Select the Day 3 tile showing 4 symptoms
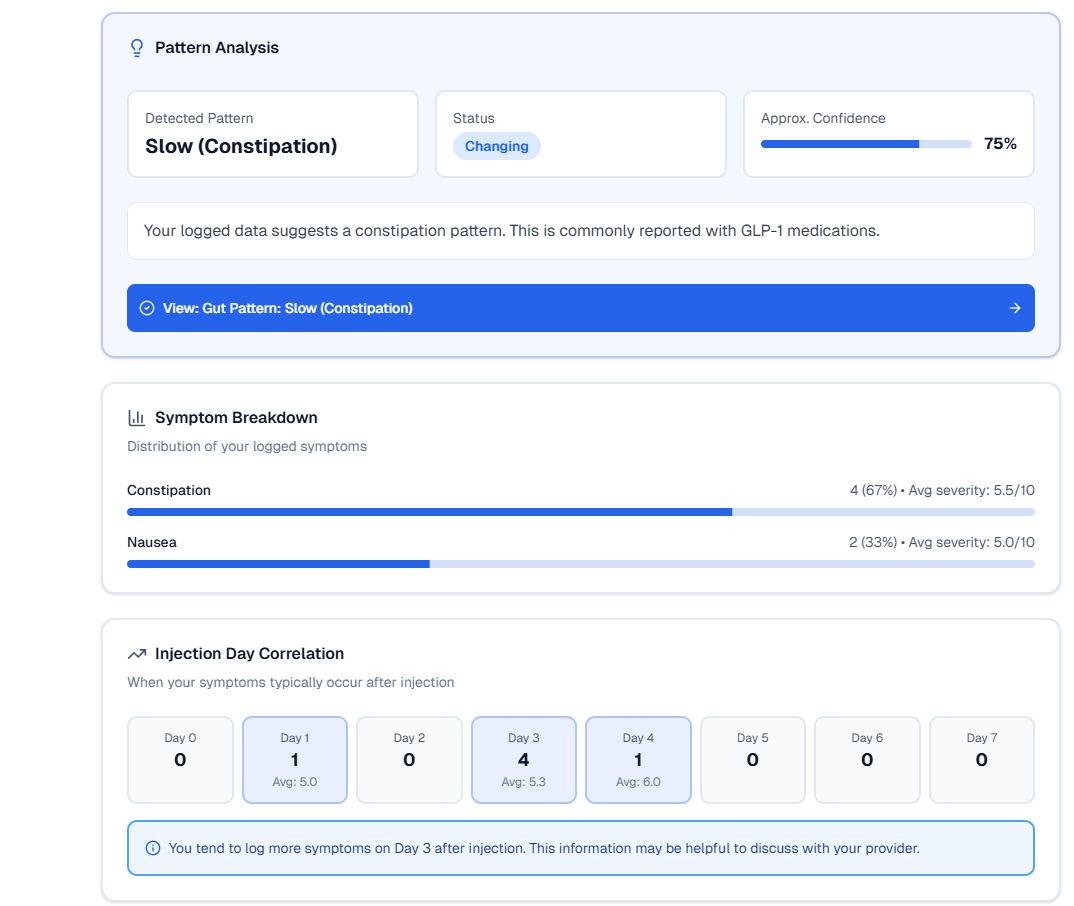The image size is (1074, 906). (523, 759)
